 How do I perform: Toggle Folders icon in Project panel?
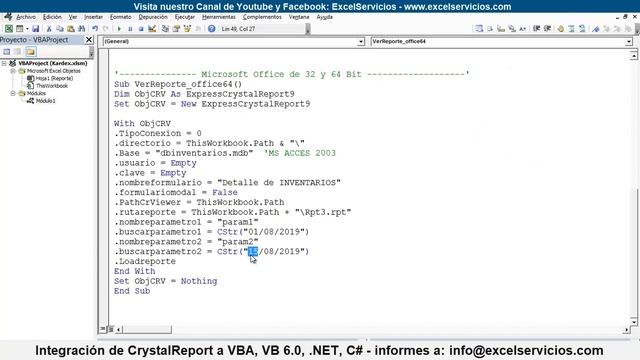[x=31, y=52]
